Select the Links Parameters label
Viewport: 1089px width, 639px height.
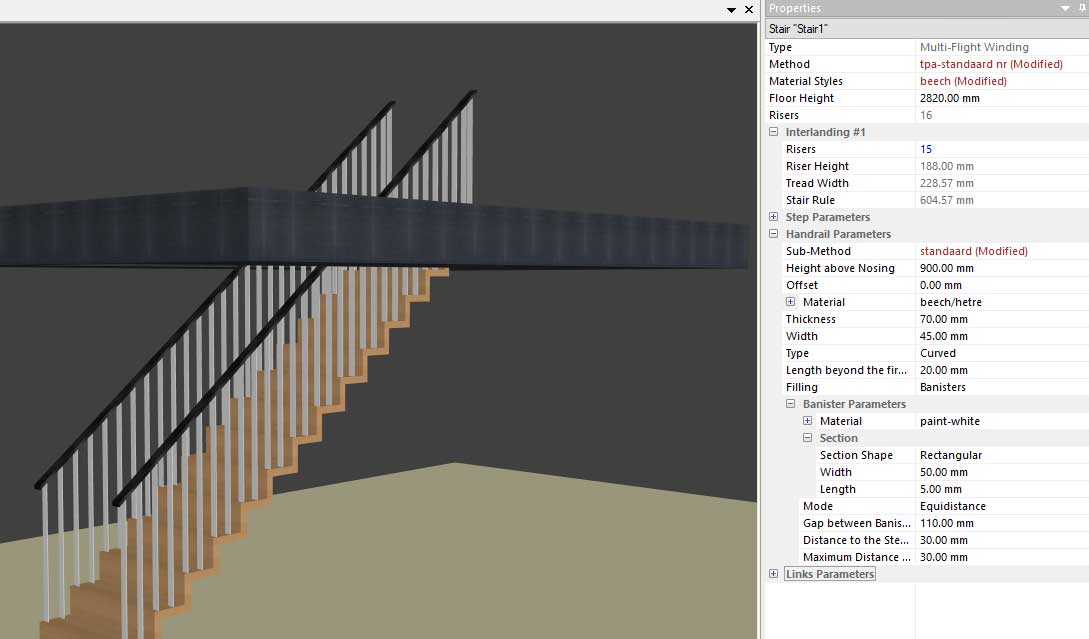[829, 574]
